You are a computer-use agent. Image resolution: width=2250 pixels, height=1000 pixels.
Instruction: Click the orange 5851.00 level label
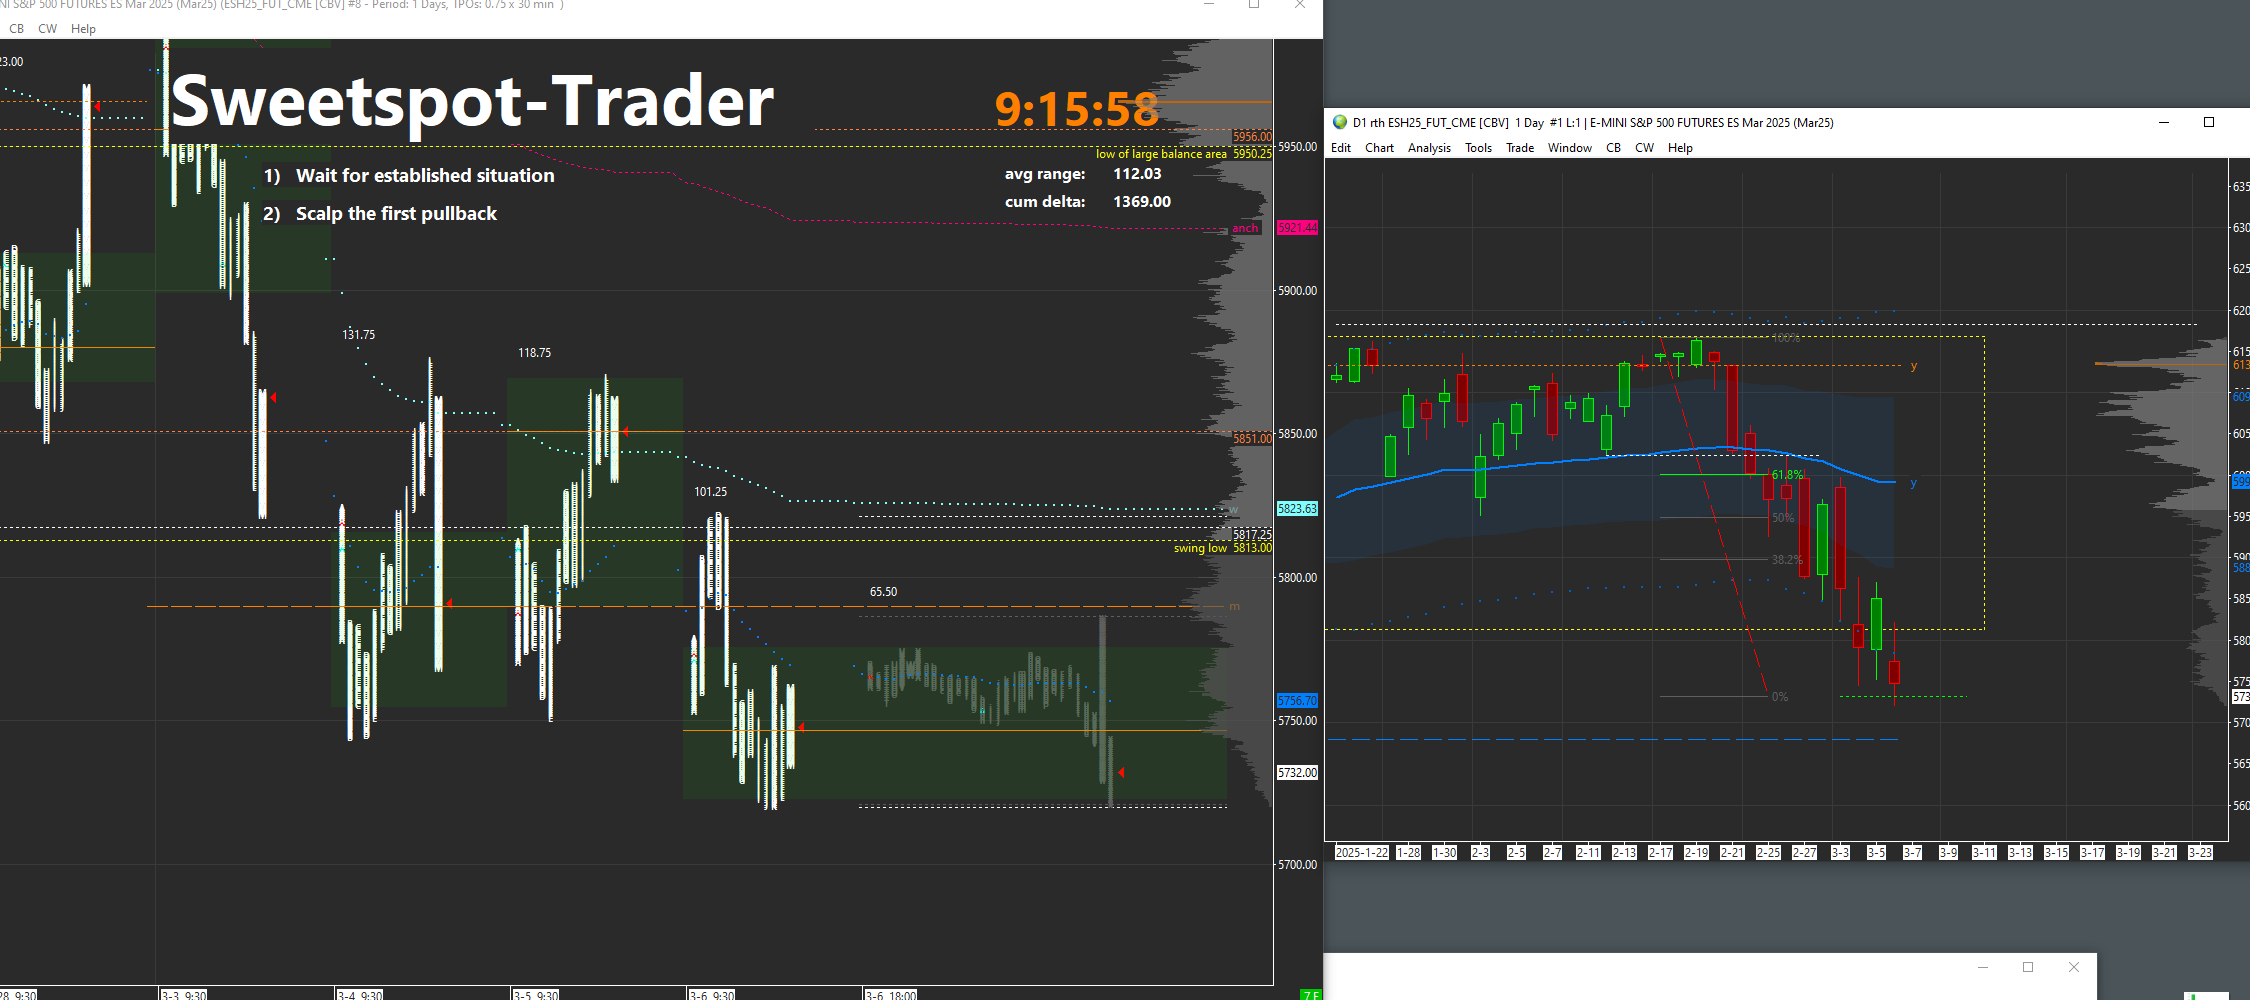tap(1252, 439)
